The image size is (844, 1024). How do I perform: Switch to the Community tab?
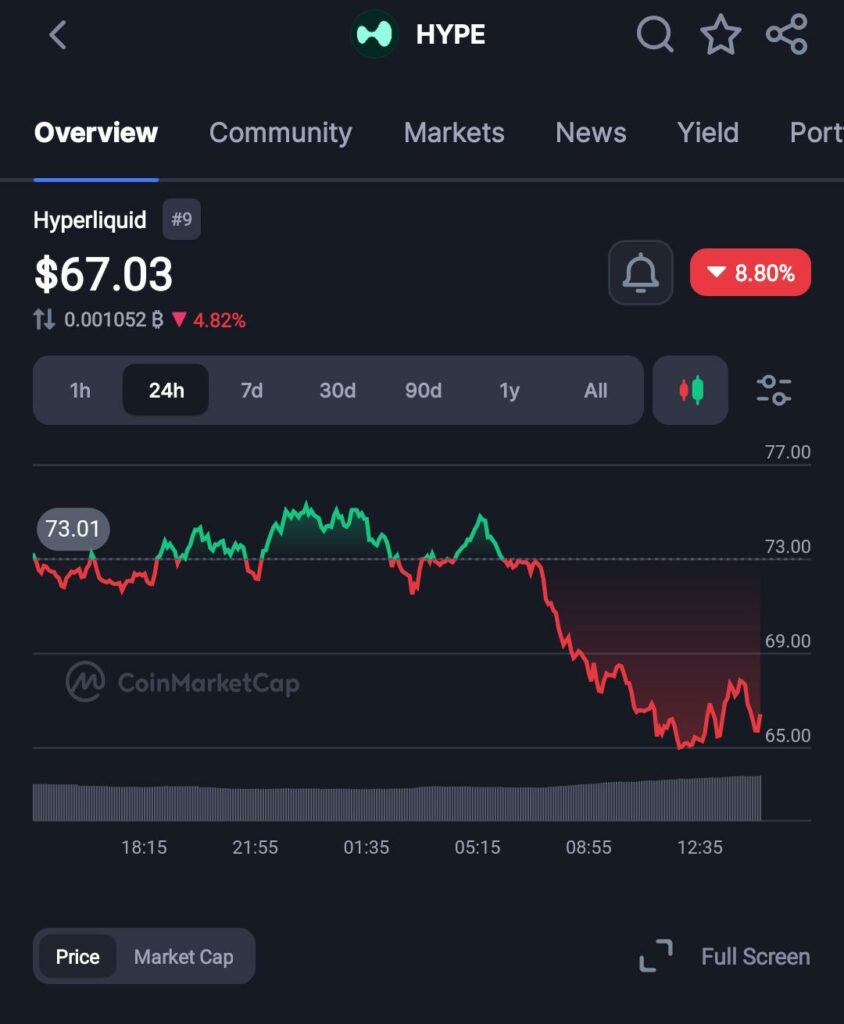point(280,133)
